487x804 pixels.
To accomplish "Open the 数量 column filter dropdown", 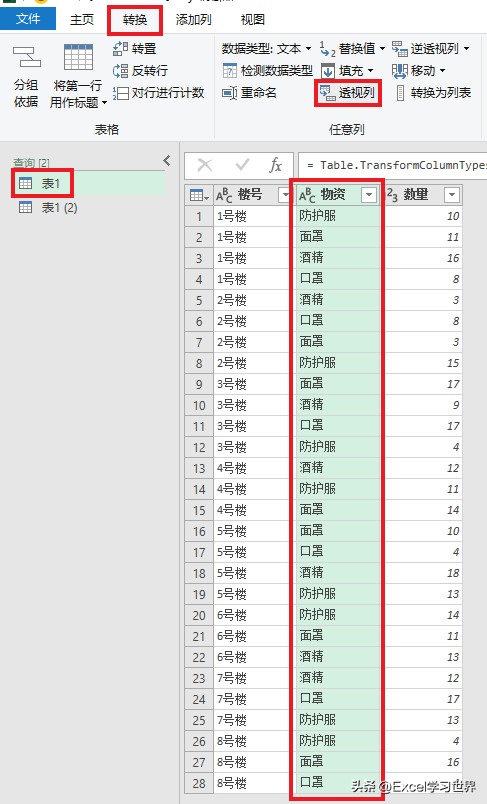I will (x=452, y=195).
